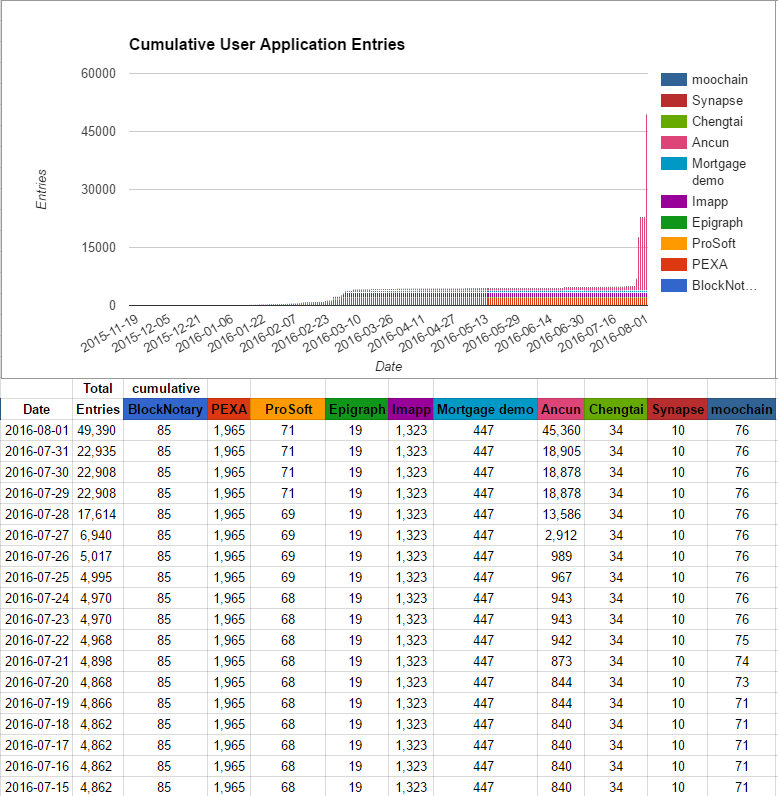Image resolution: width=778 pixels, height=796 pixels.
Task: Click moochain cell 73
Action: 741,682
